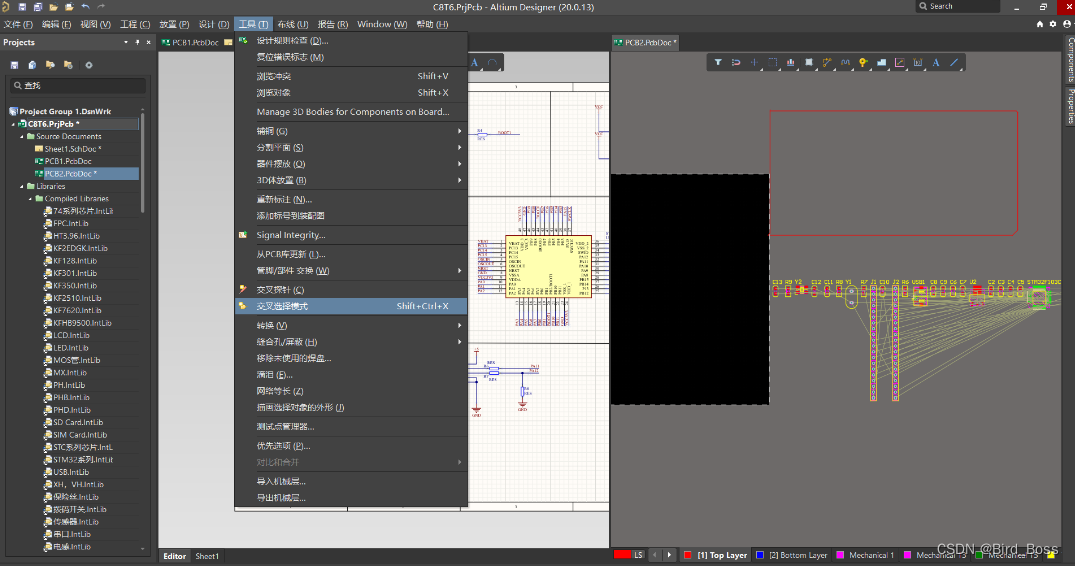Image resolution: width=1075 pixels, height=566 pixels.
Task: Click the previous layer tabs arrow
Action: [655, 555]
